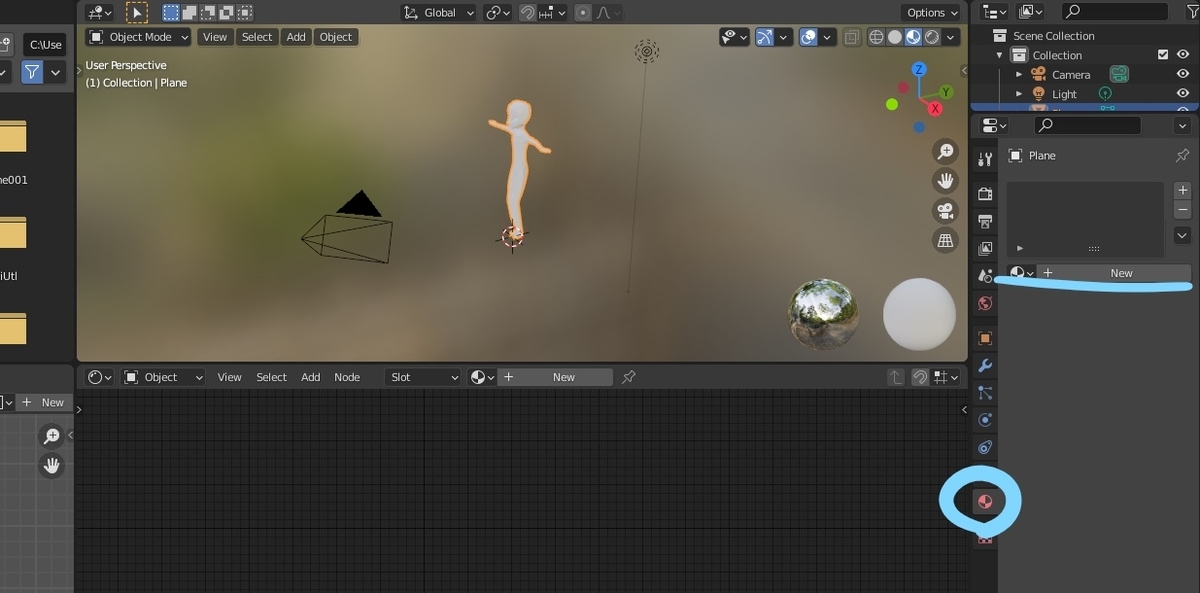Open Scene properties tab
The width and height of the screenshot is (1200, 593).
[985, 275]
